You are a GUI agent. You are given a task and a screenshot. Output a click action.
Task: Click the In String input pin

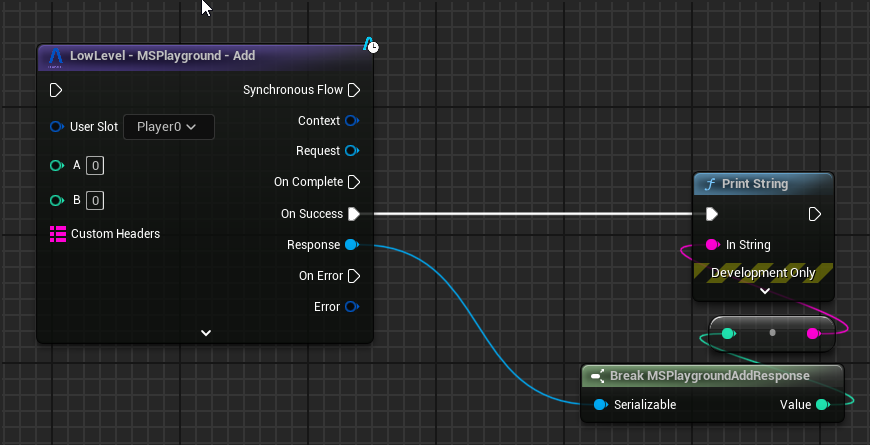click(711, 244)
